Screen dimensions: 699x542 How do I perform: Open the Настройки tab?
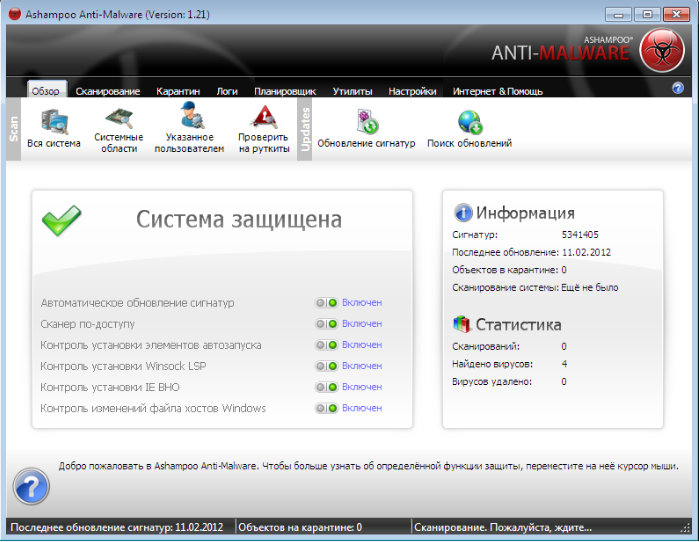(x=412, y=91)
